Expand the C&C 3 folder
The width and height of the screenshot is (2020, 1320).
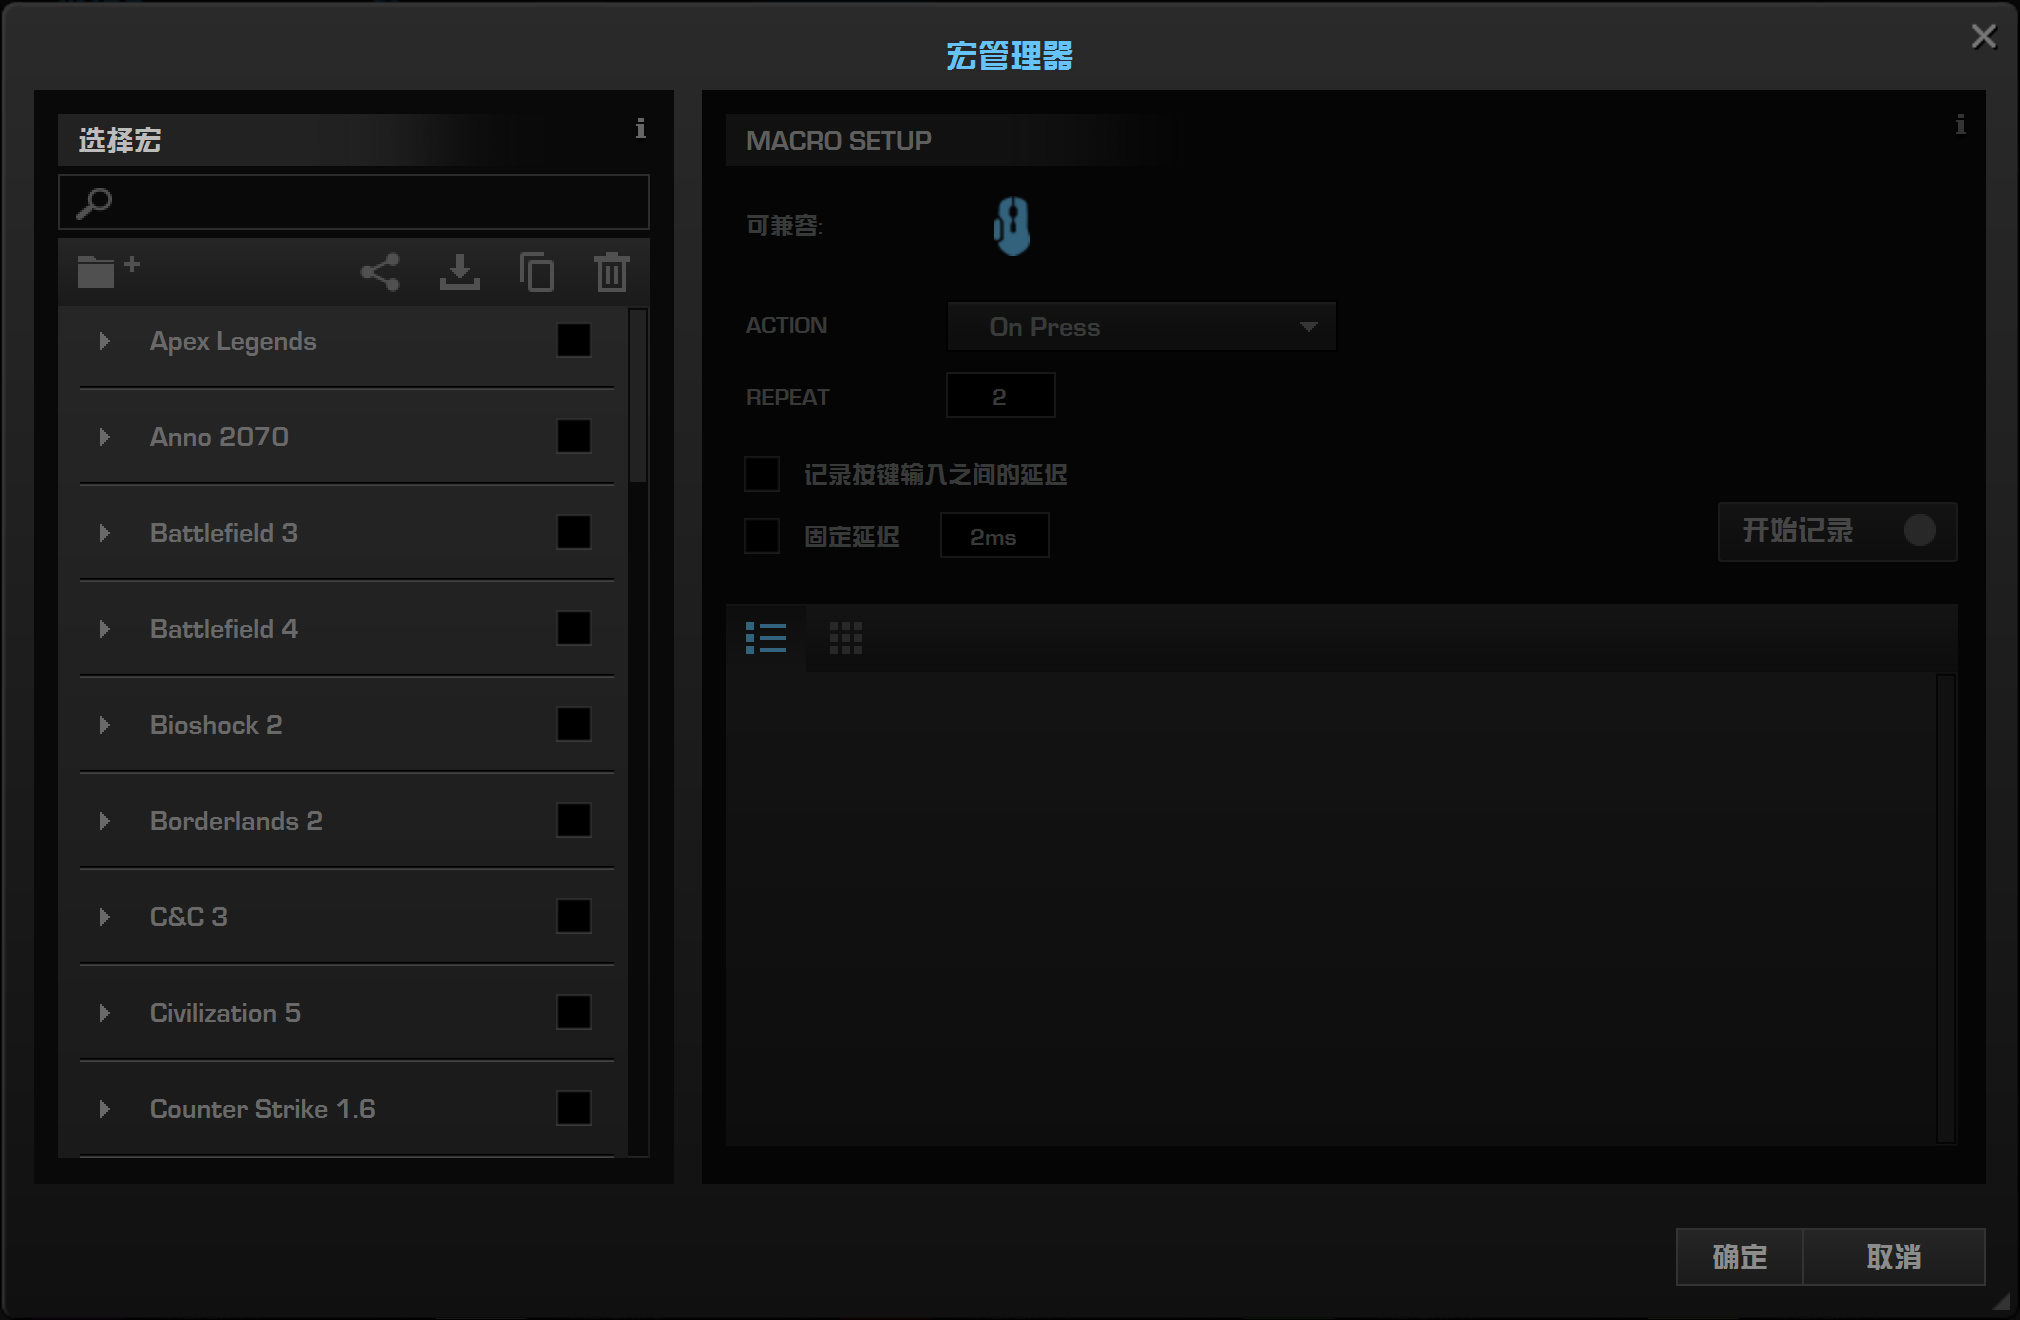point(104,917)
